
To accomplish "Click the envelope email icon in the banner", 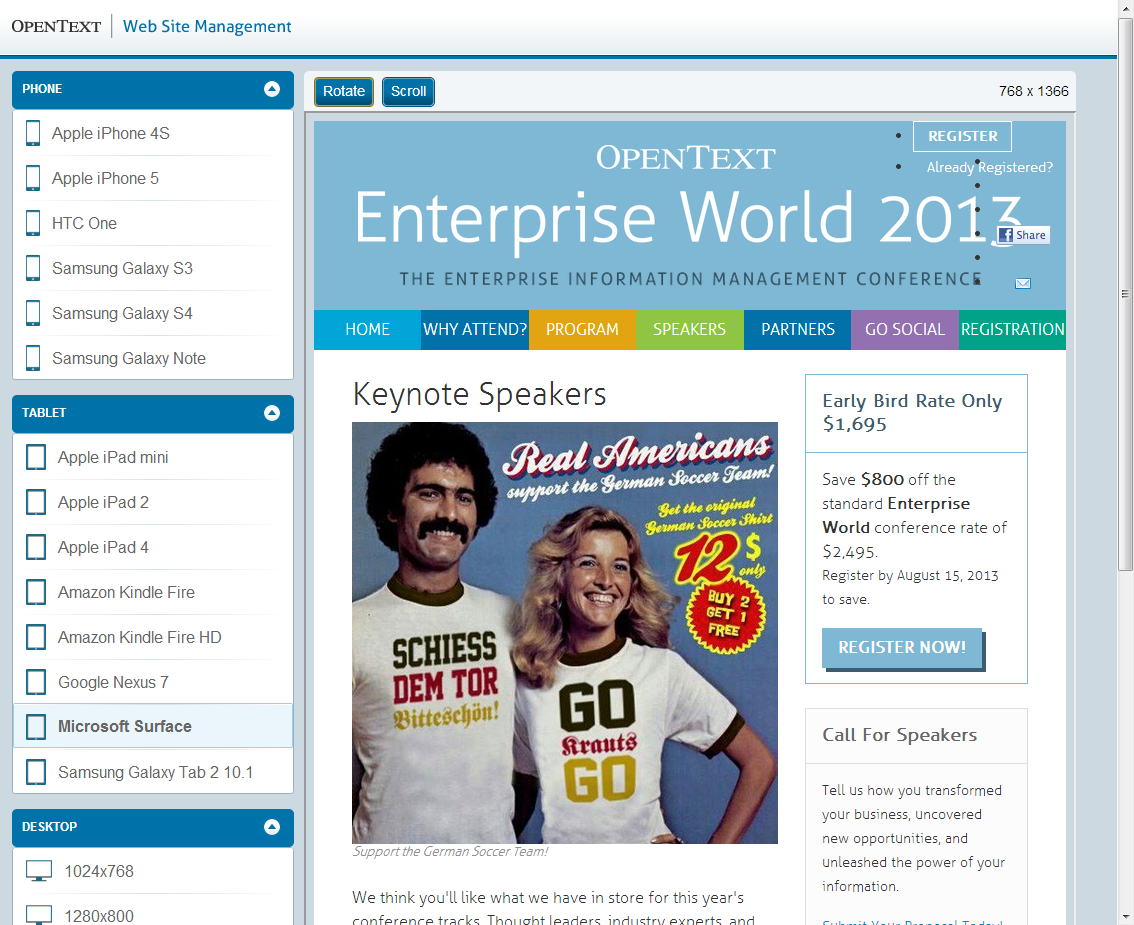I will (1023, 284).
